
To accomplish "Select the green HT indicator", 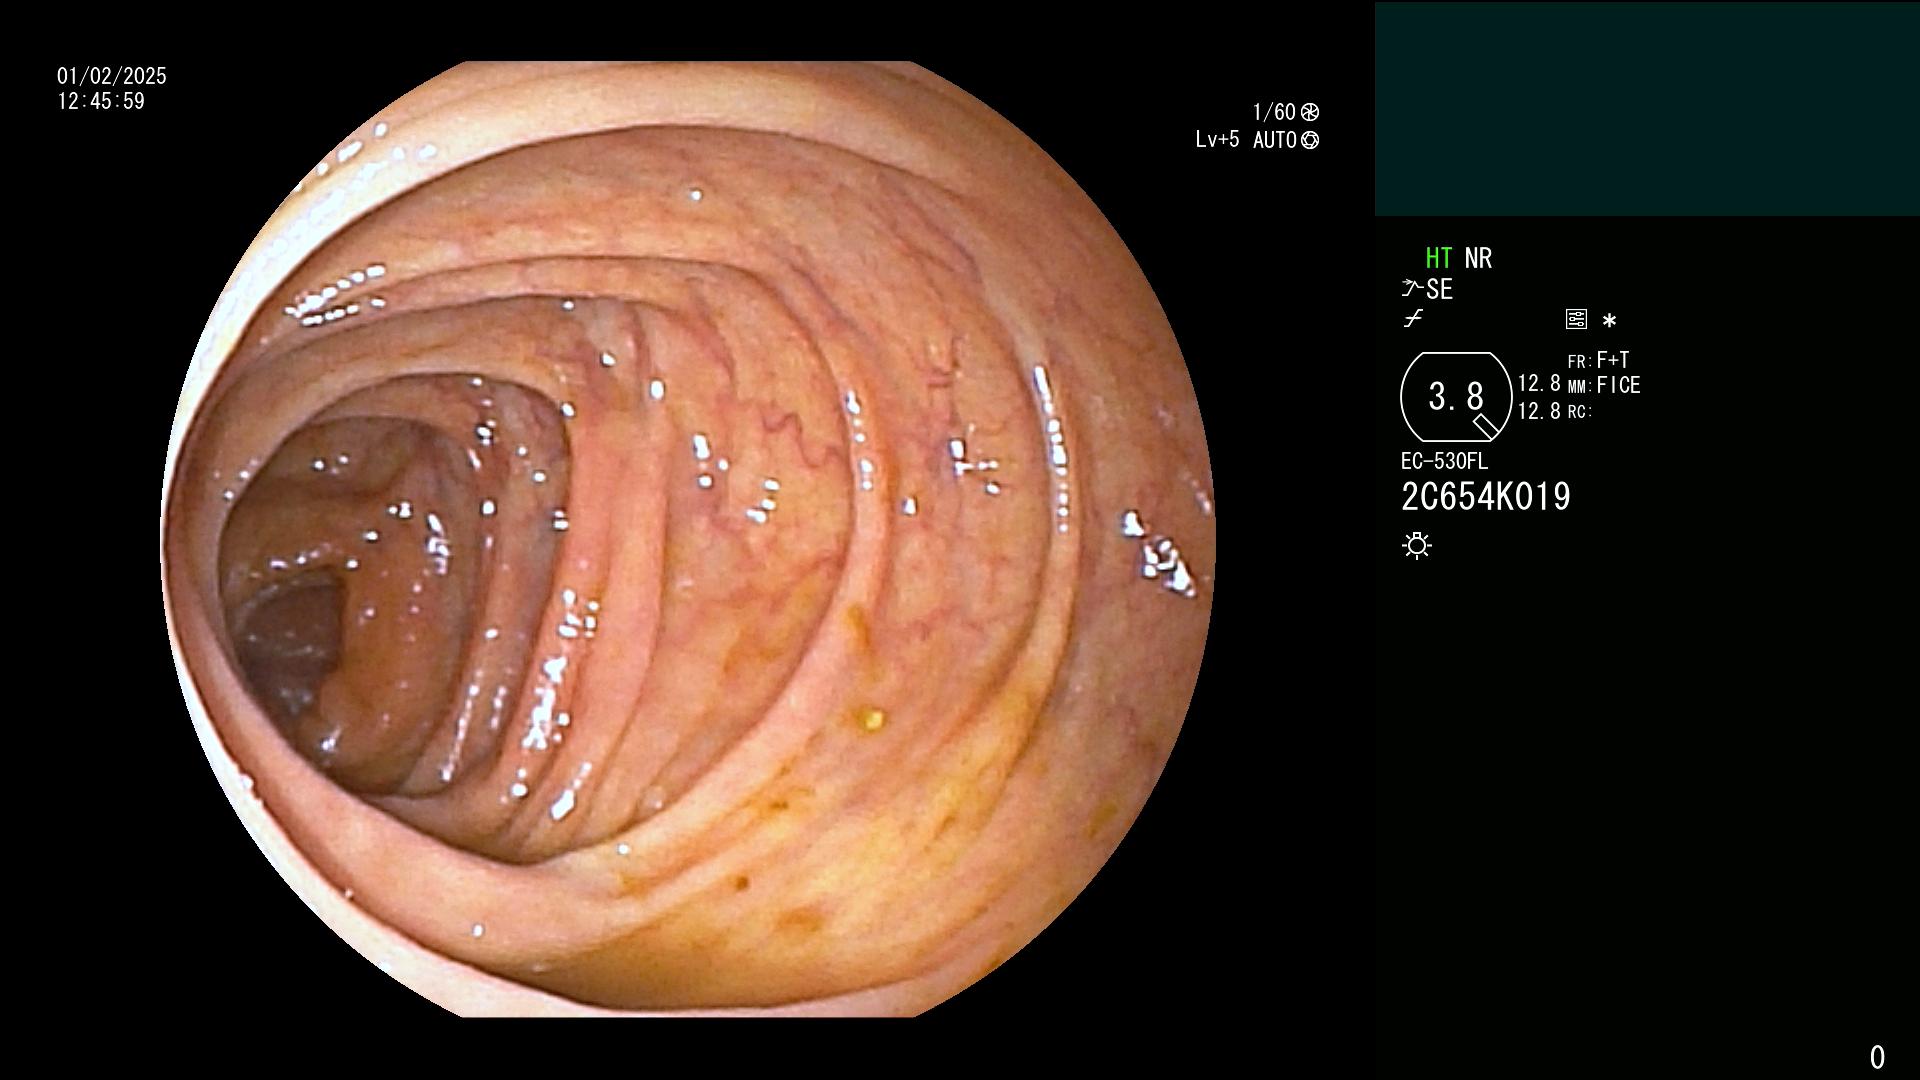I will [x=1439, y=258].
